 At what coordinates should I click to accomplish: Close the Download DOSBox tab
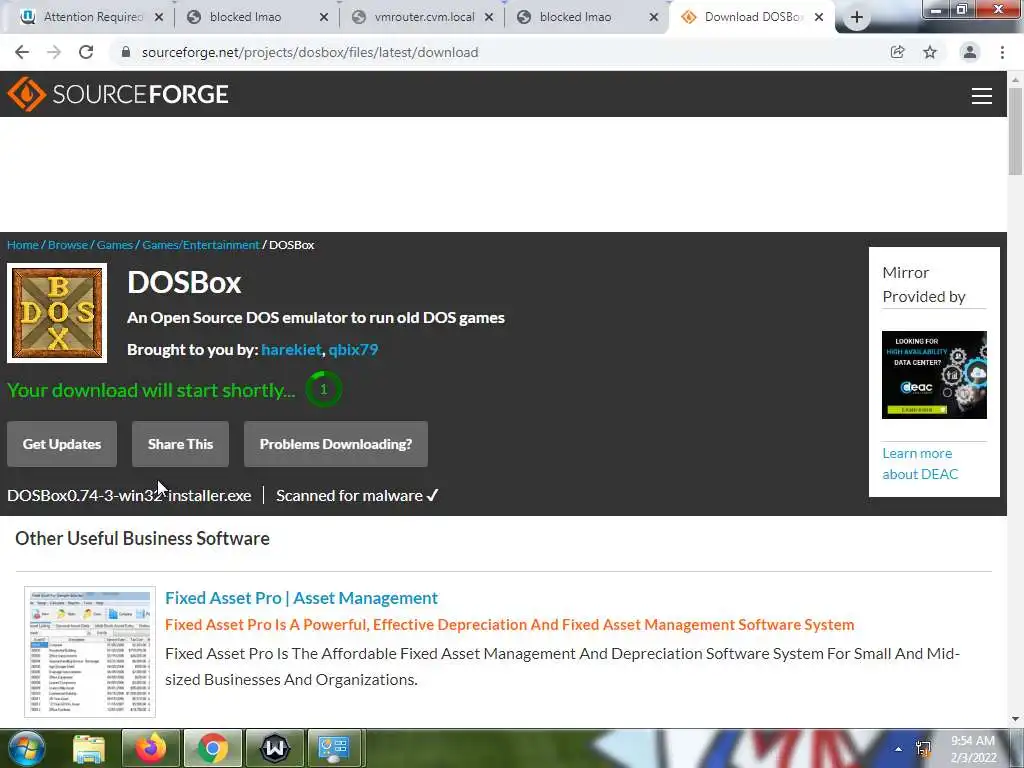(819, 18)
